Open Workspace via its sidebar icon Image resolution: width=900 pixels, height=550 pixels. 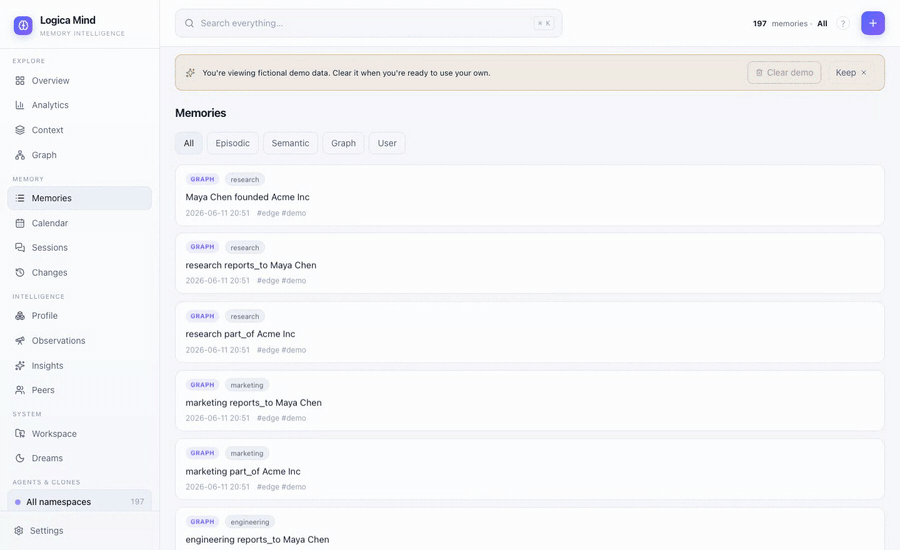(x=20, y=434)
